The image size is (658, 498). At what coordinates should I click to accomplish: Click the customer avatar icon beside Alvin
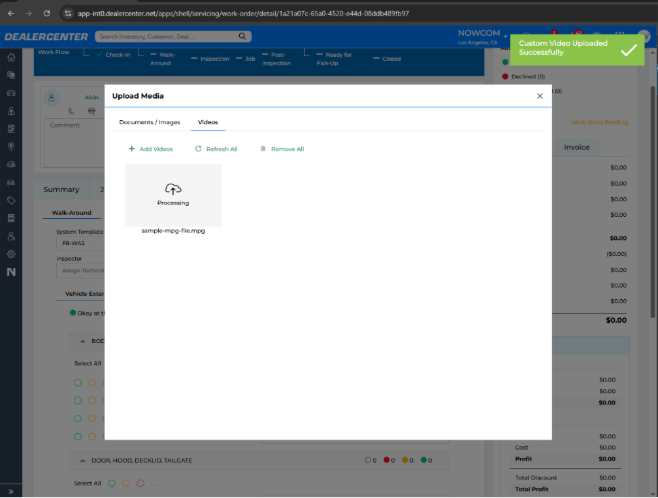(x=52, y=98)
